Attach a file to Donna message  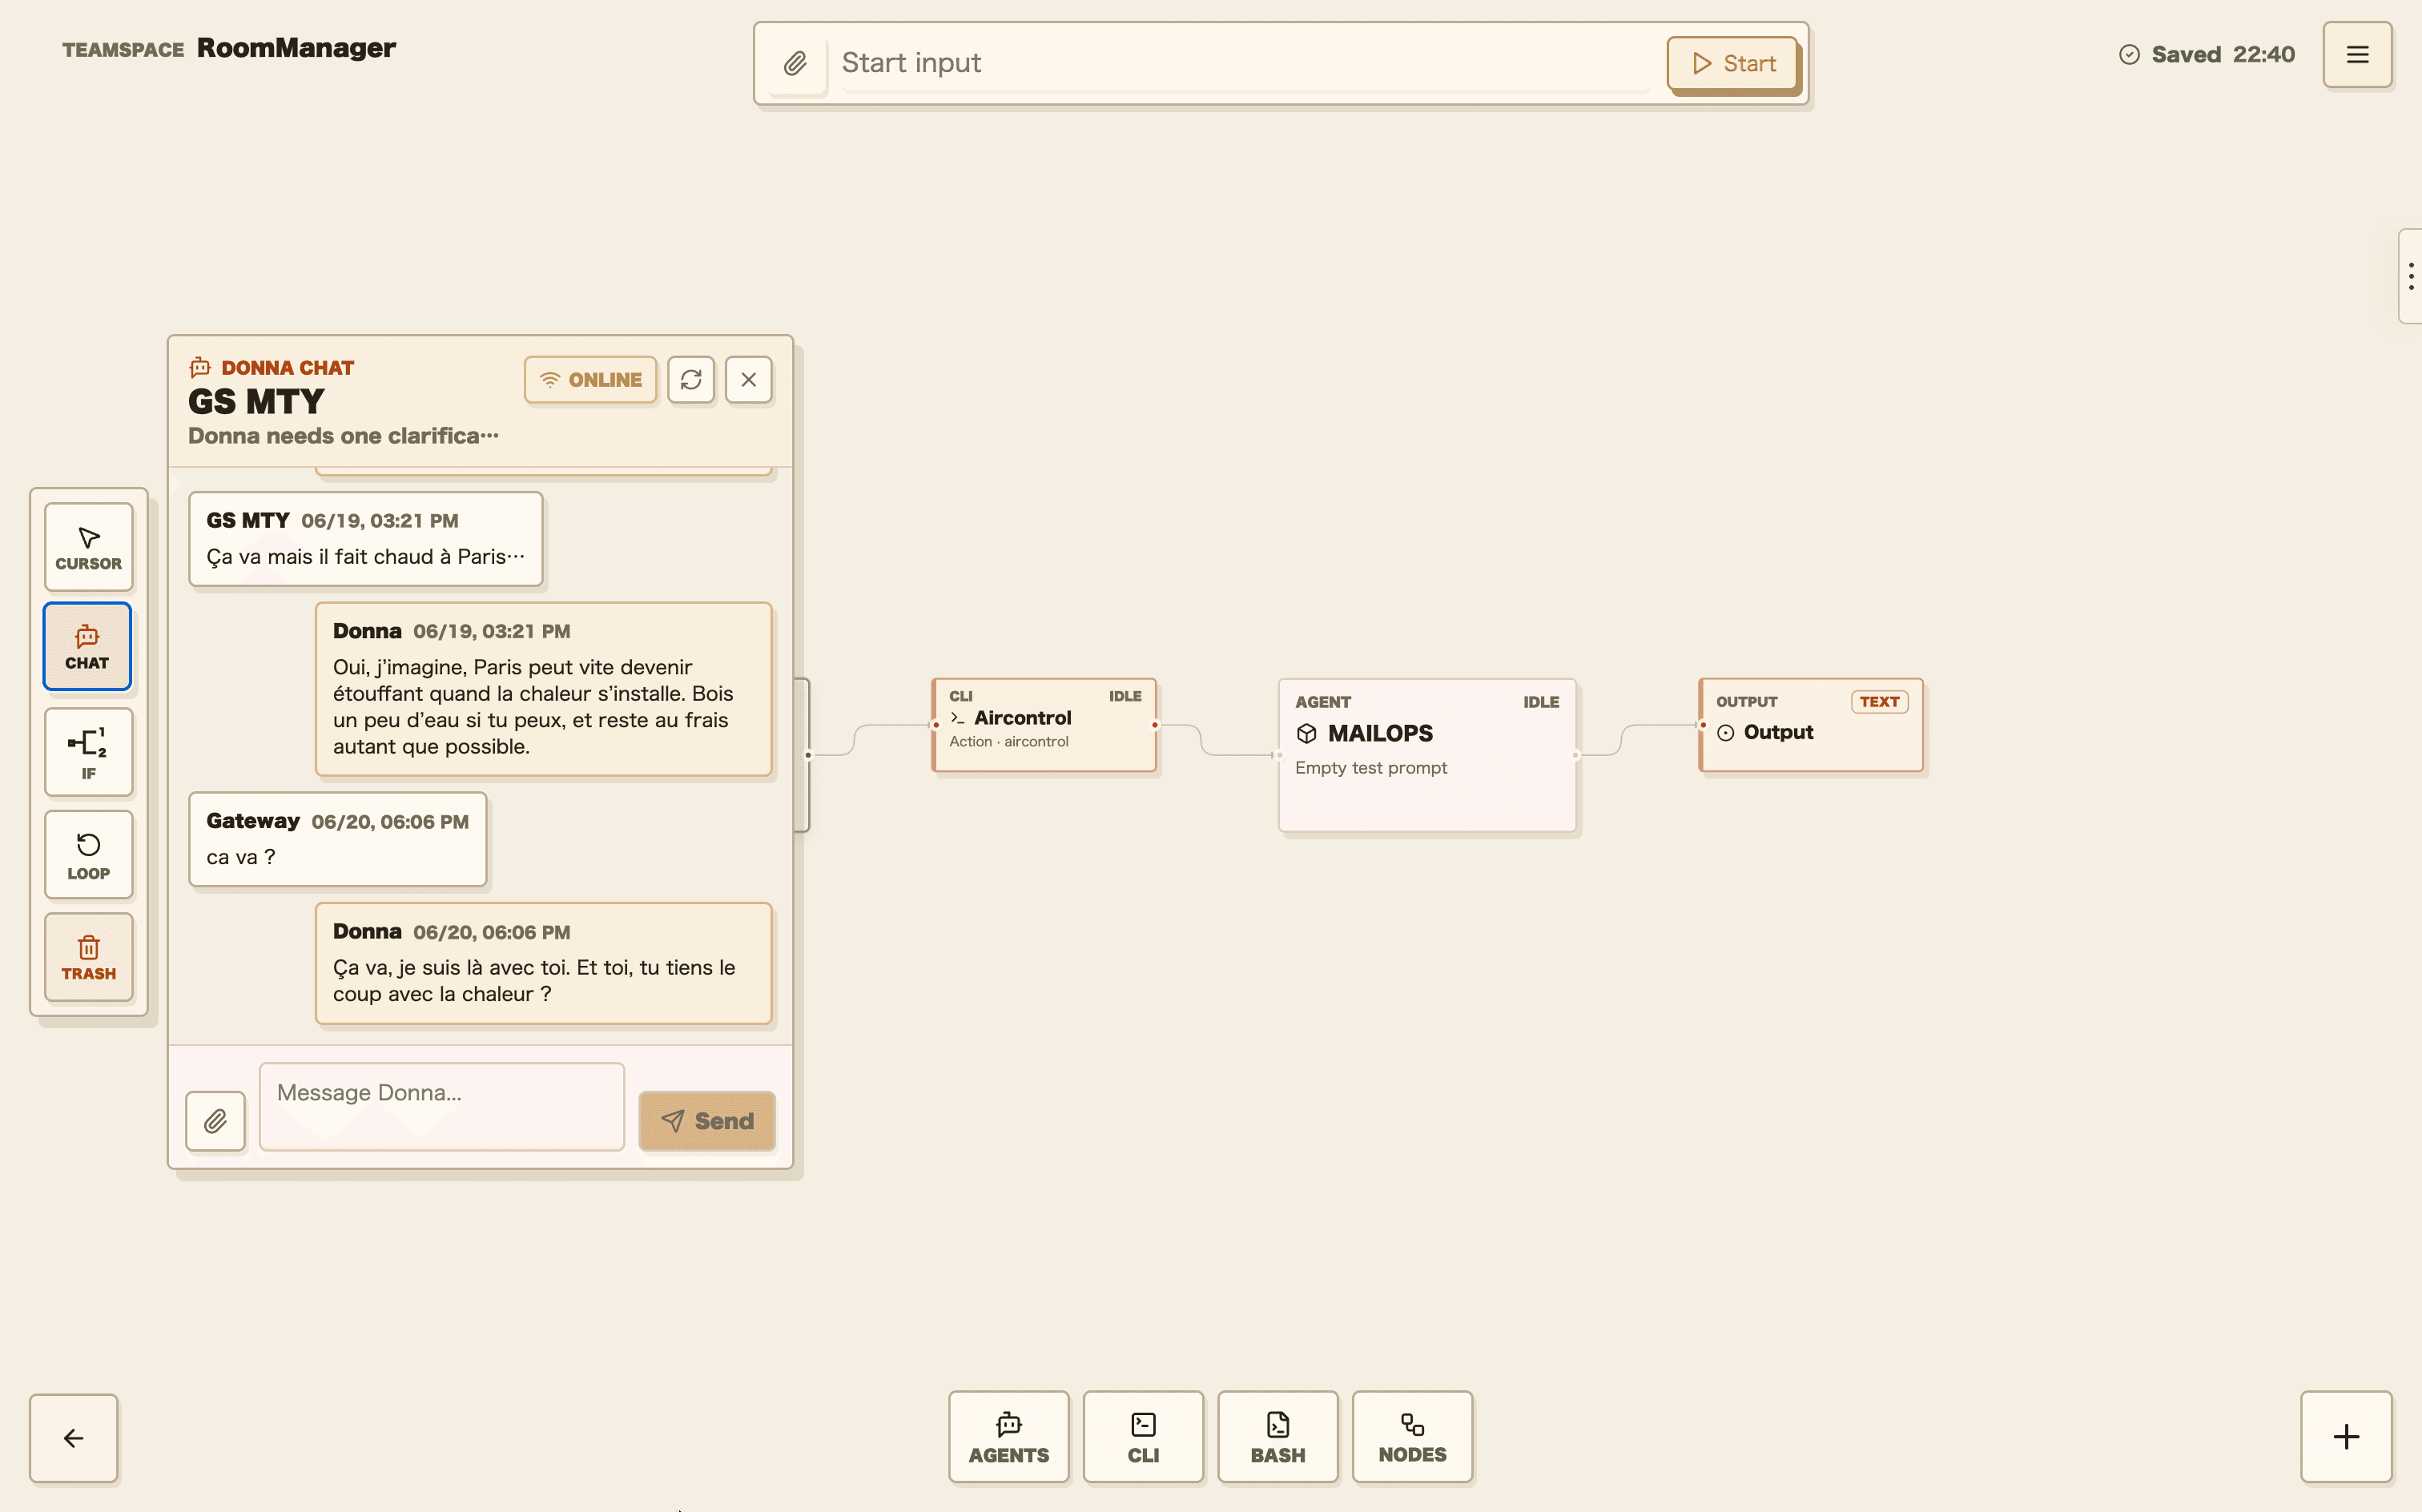tap(216, 1121)
